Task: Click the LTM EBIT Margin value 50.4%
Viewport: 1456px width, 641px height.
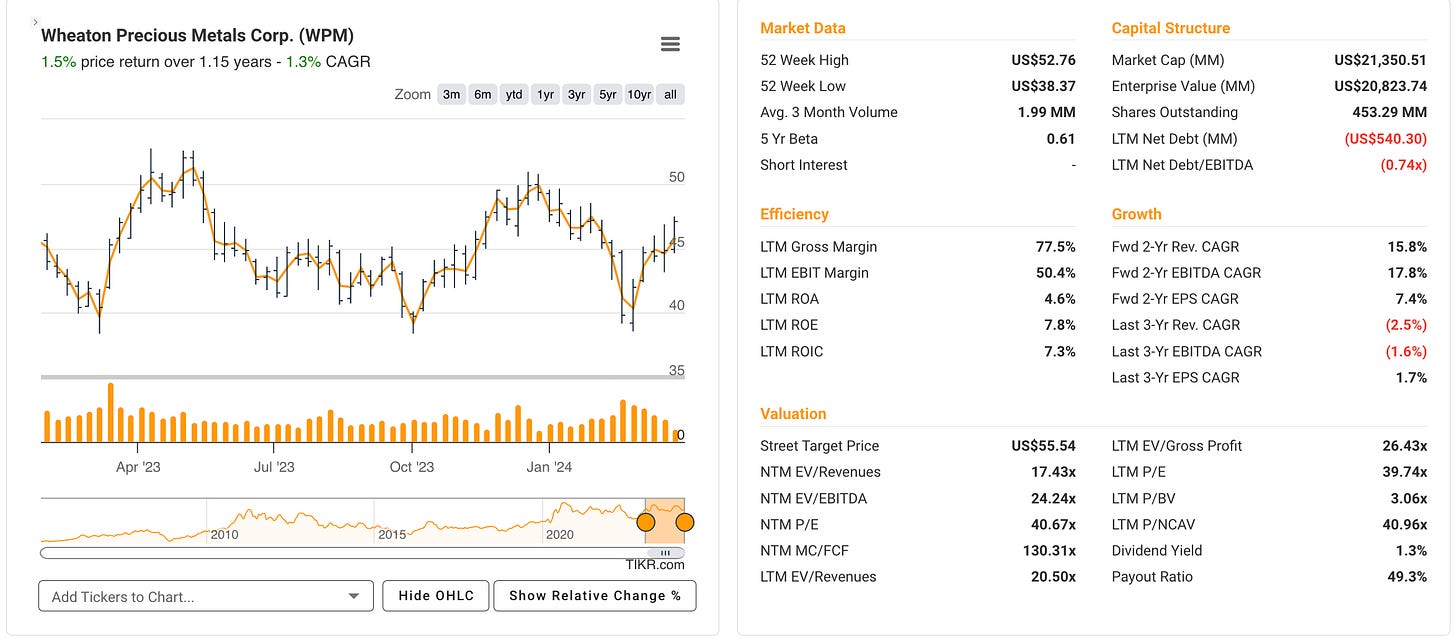Action: click(x=1056, y=273)
